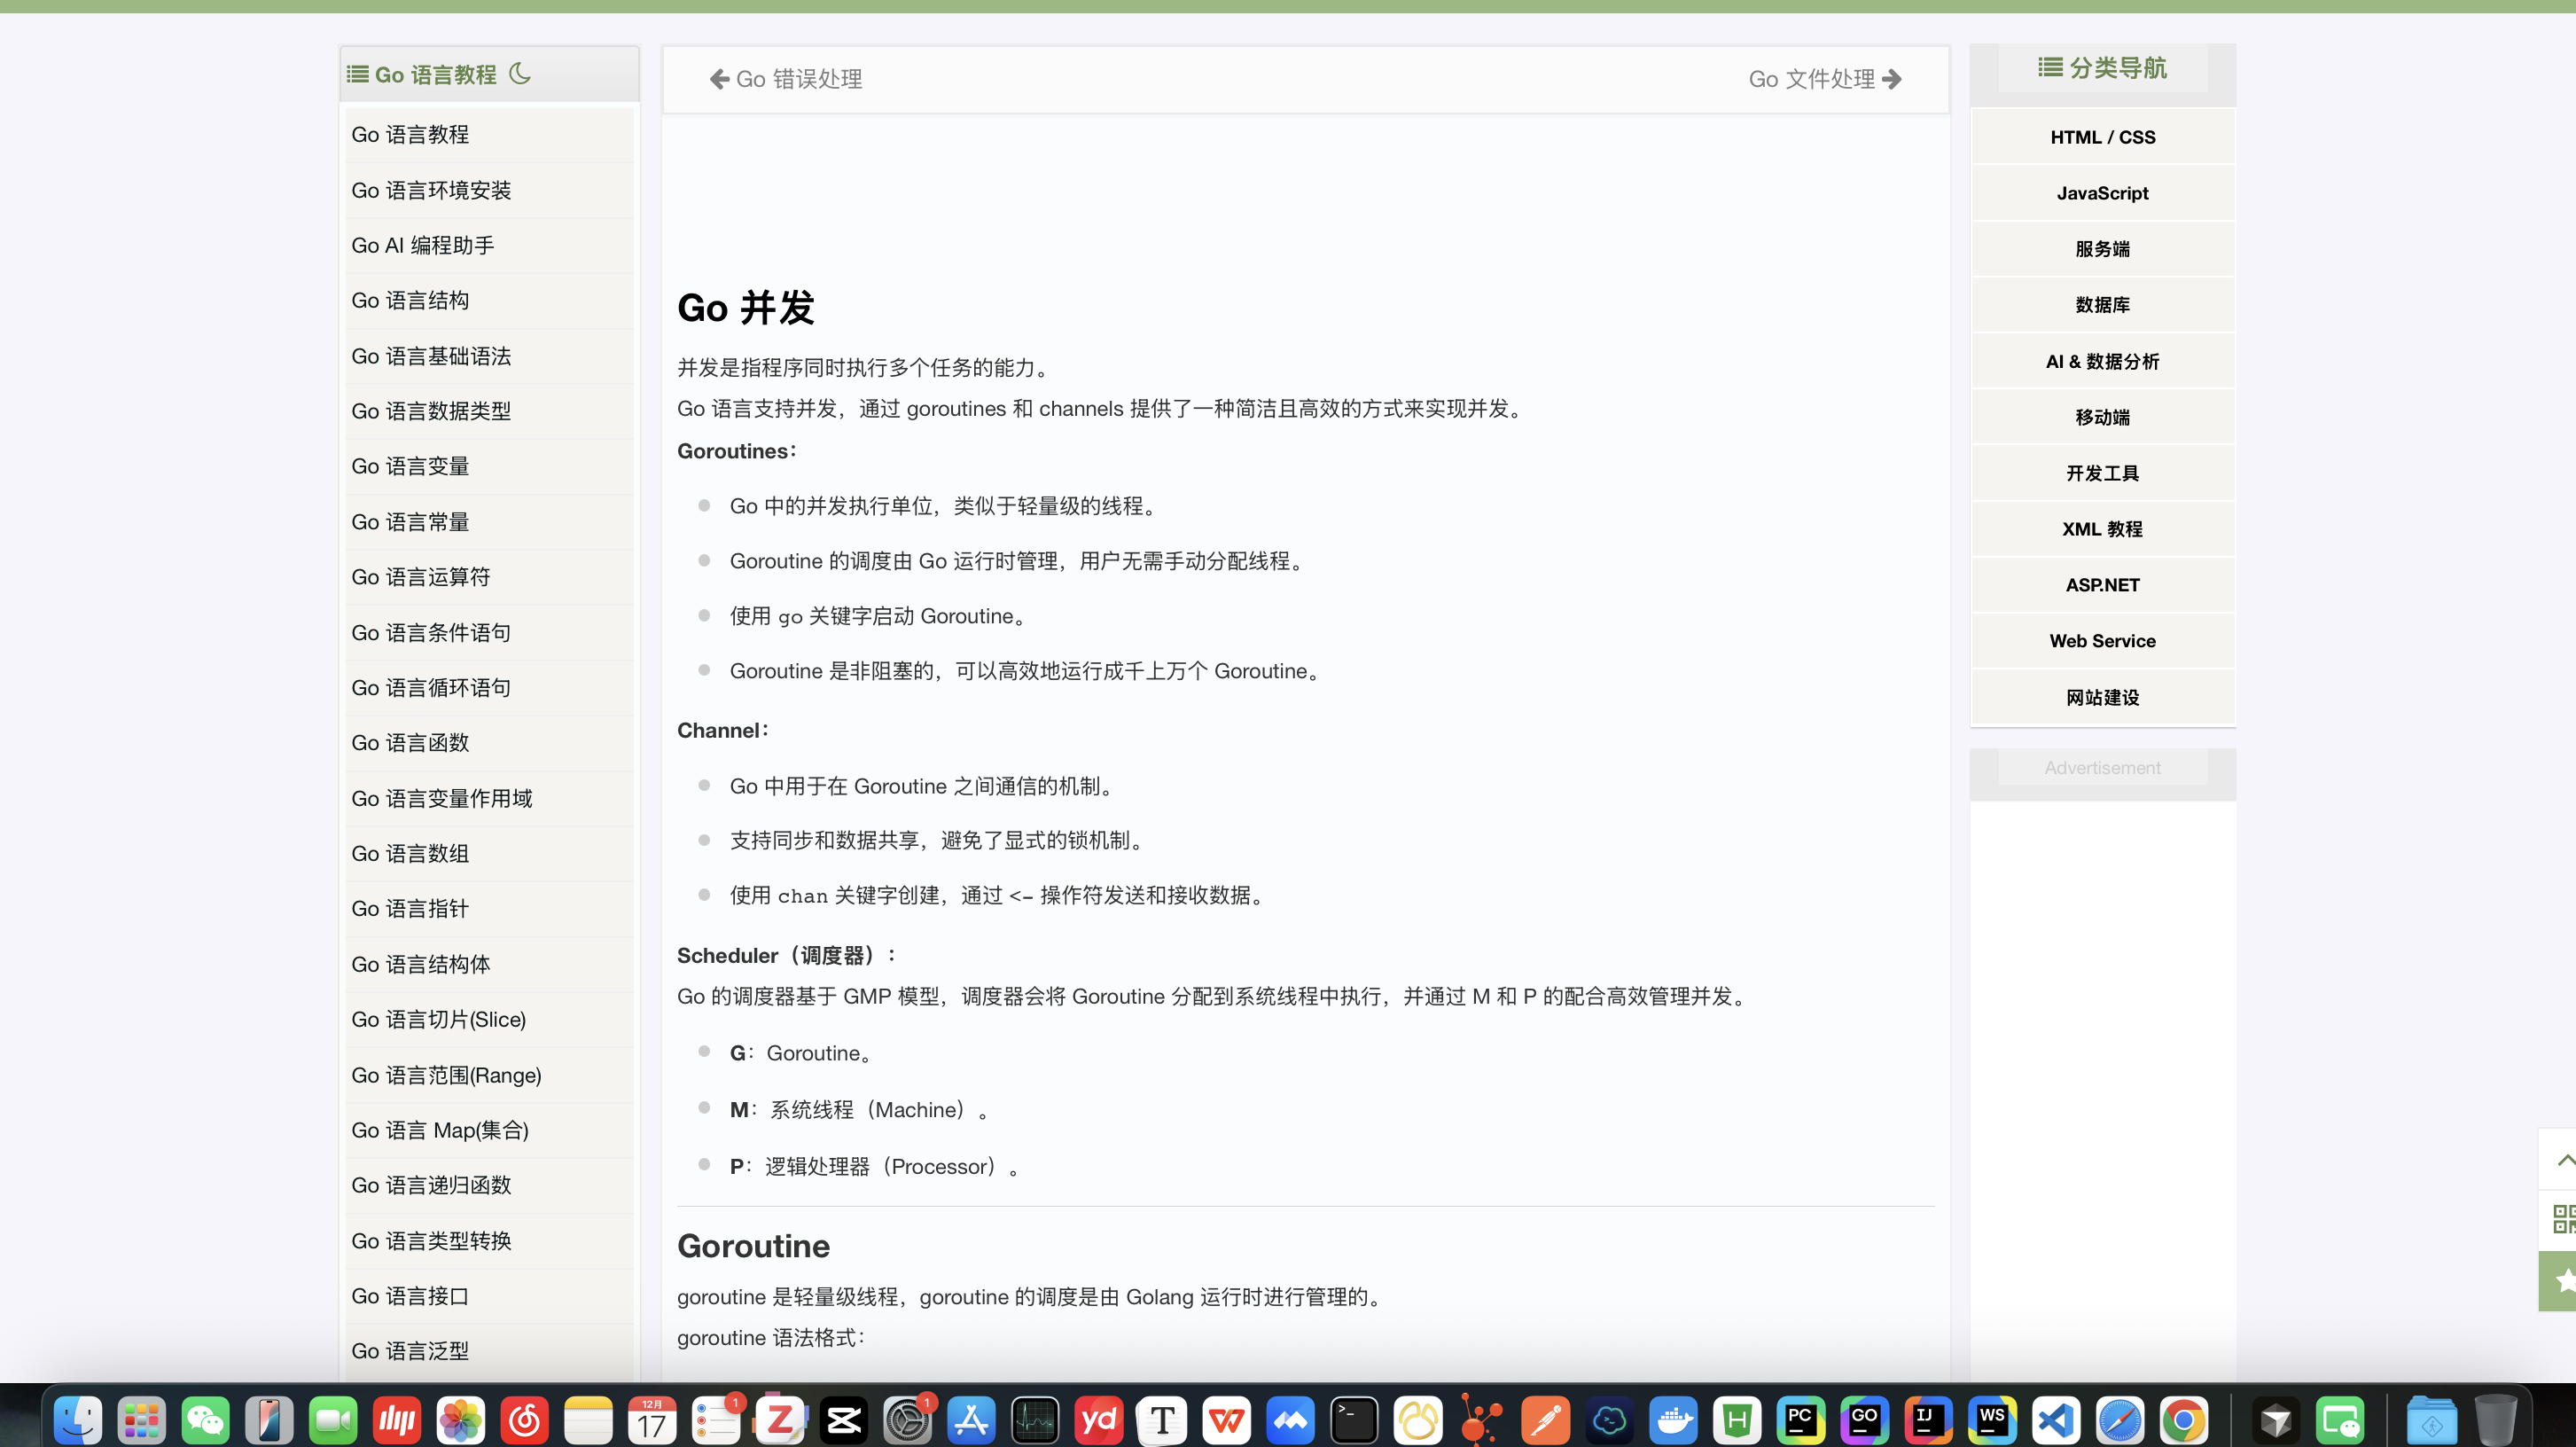Go to previous page Go 错误处理
This screenshot has height=1447, width=2576.
click(x=785, y=79)
